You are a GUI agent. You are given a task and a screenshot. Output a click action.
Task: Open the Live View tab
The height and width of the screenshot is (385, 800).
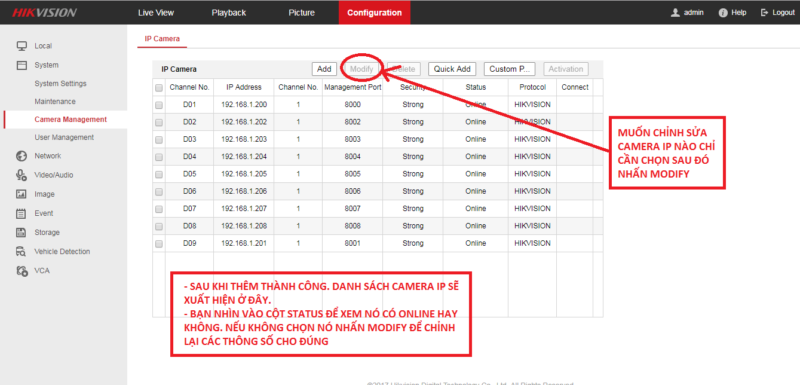(156, 13)
